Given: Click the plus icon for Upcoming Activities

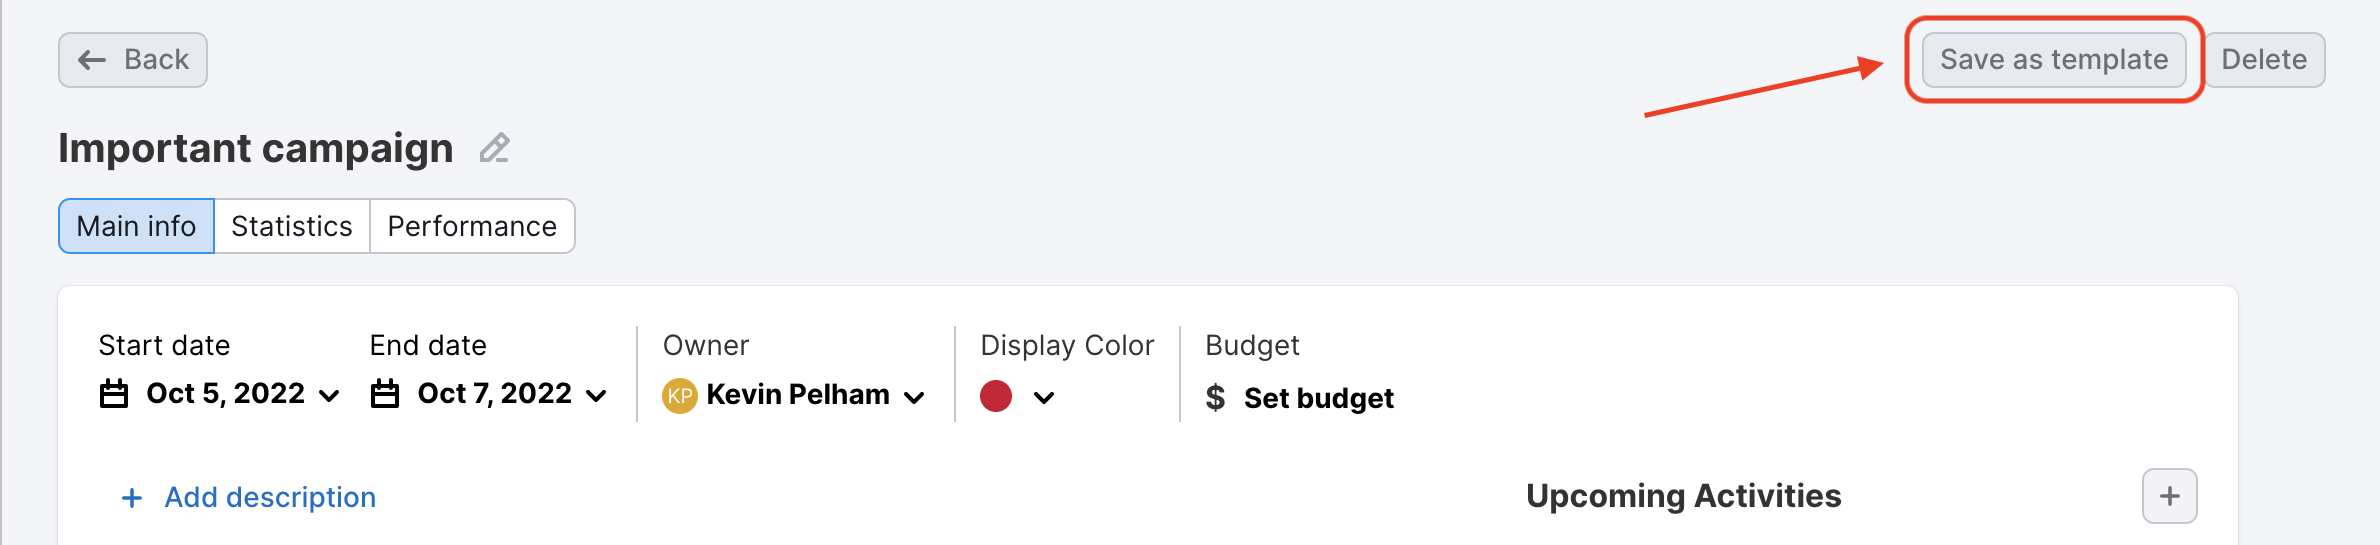Looking at the screenshot, I should (2169, 496).
